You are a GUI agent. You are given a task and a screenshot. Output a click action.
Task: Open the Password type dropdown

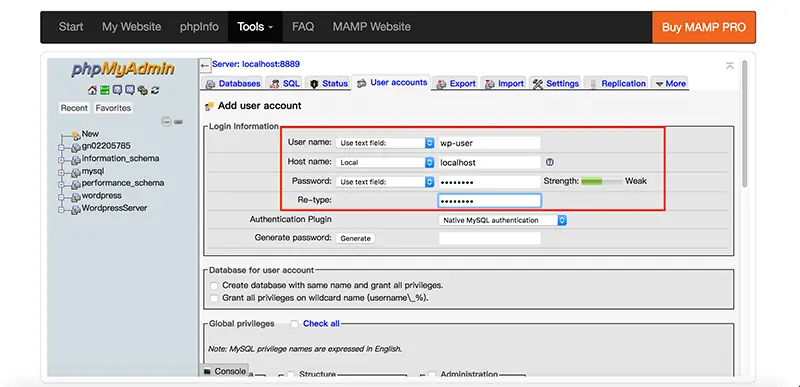coord(385,182)
